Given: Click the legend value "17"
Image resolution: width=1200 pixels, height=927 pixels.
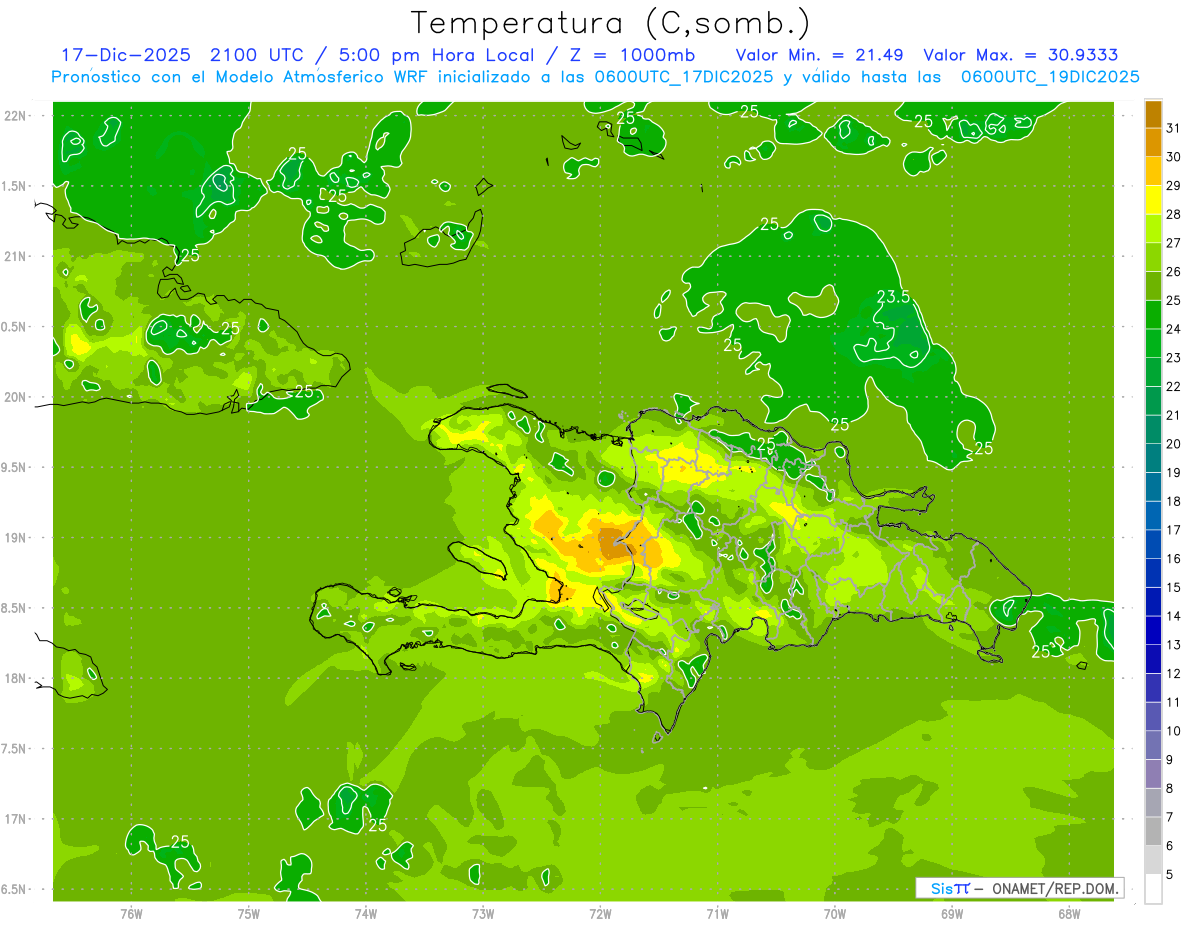Looking at the screenshot, I should pos(1173,530).
